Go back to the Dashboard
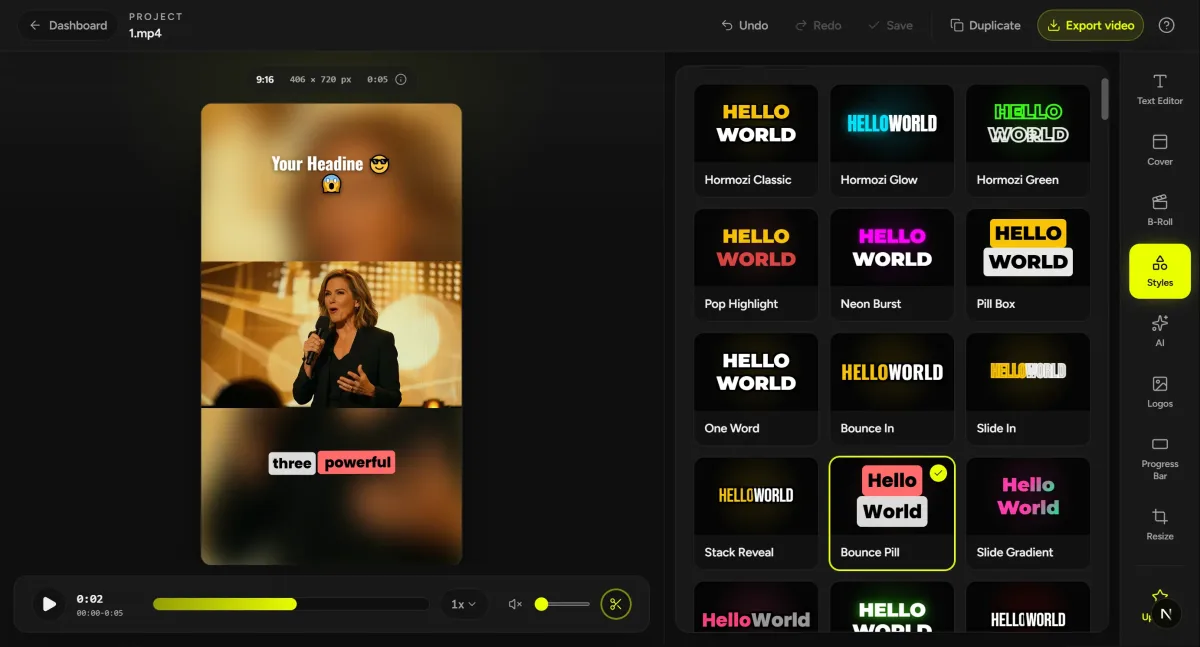The image size is (1200, 647). (x=67, y=25)
